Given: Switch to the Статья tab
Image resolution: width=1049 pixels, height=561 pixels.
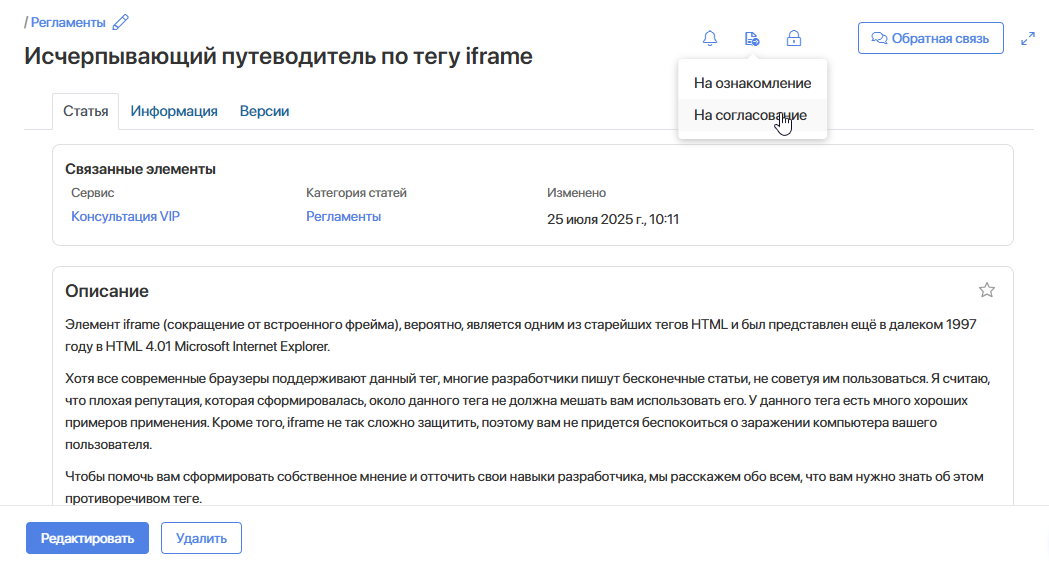Looking at the screenshot, I should (x=85, y=111).
